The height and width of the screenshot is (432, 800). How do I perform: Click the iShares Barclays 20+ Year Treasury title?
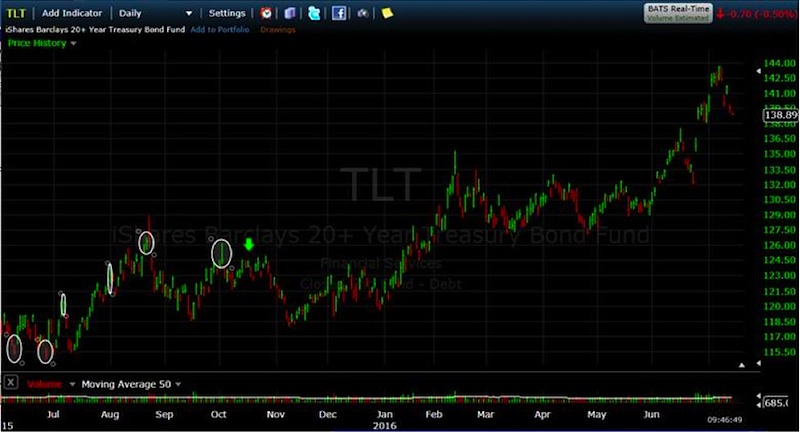[95, 30]
